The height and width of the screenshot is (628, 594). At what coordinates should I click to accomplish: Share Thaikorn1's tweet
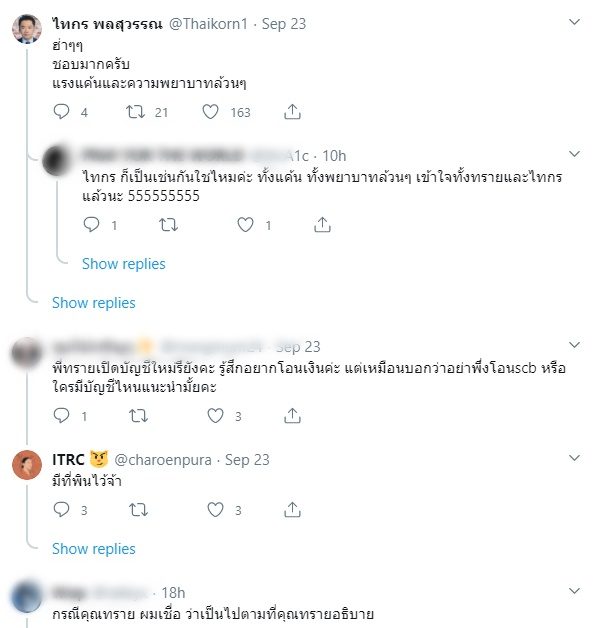click(292, 112)
